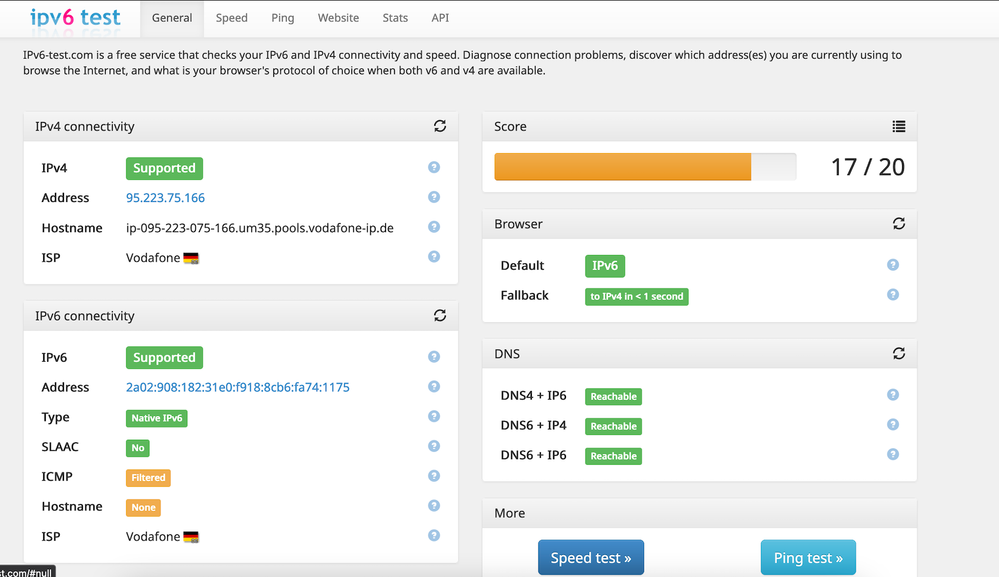Click help icon for DNS4 + IP6 row

(x=893, y=395)
